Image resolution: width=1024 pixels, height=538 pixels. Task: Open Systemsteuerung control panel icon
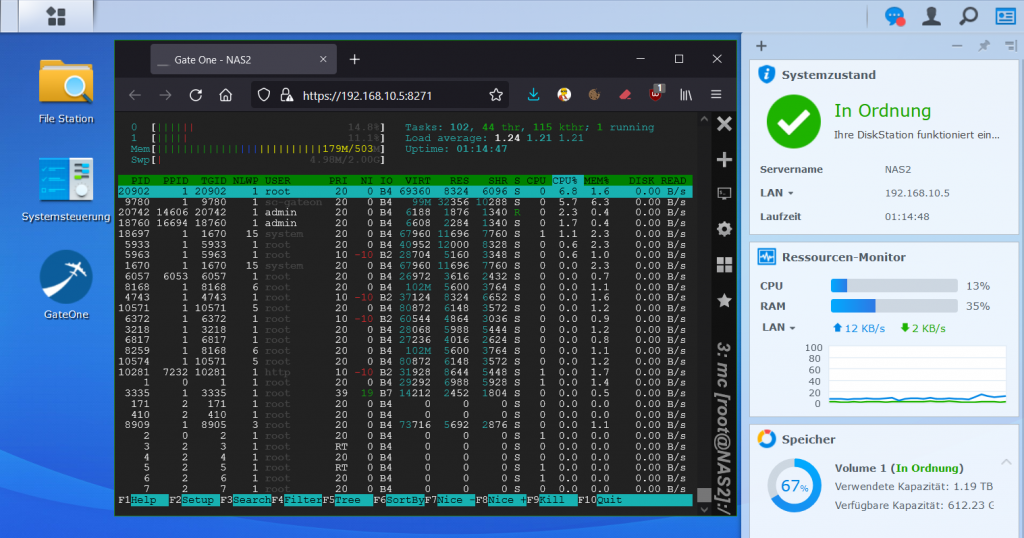(x=66, y=178)
